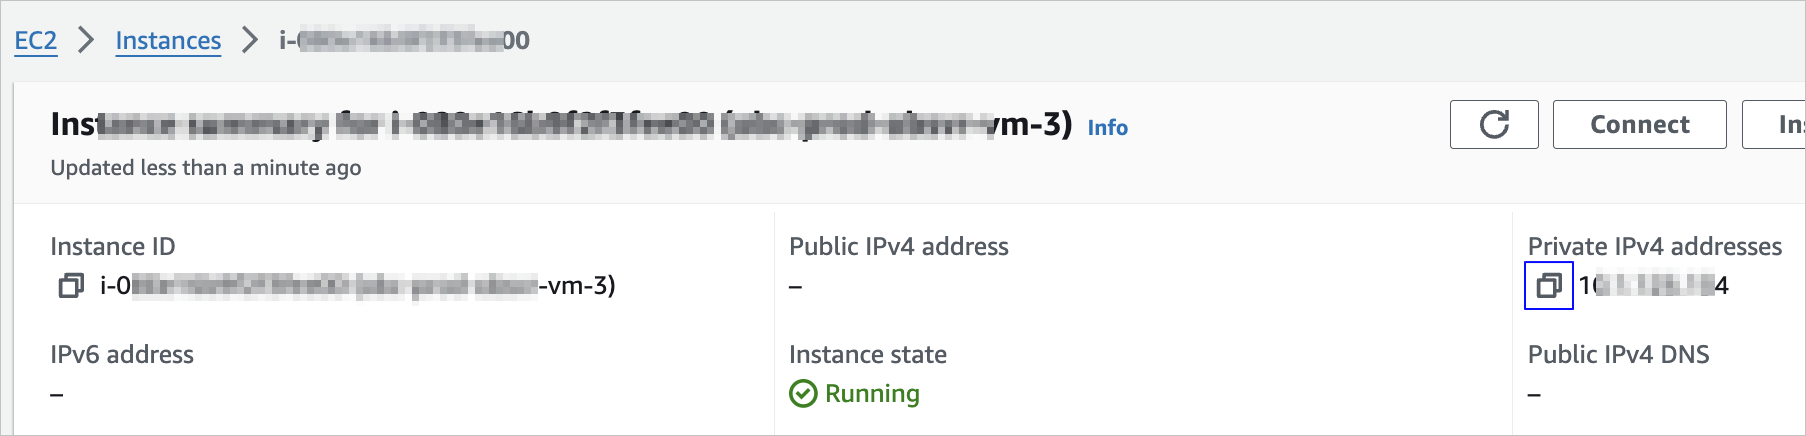This screenshot has height=436, width=1806.
Task: Copy the Instance ID to clipboard
Action: point(70,286)
